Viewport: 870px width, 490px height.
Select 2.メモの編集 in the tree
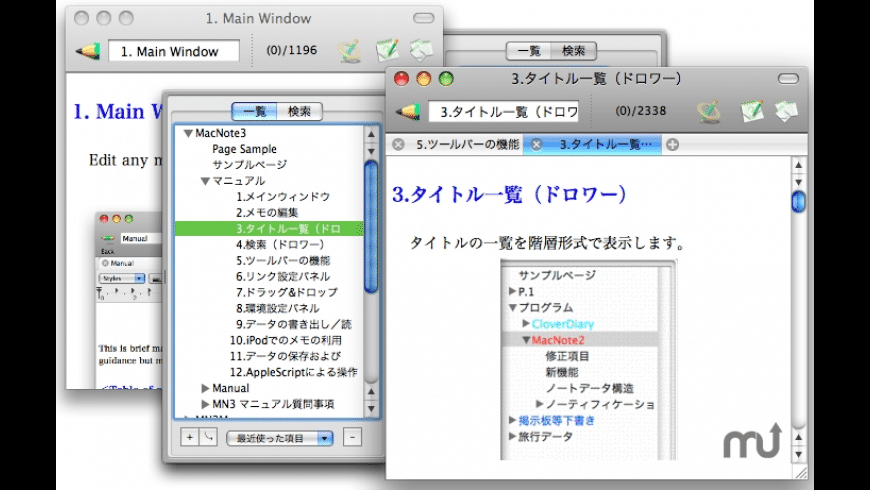[267, 213]
